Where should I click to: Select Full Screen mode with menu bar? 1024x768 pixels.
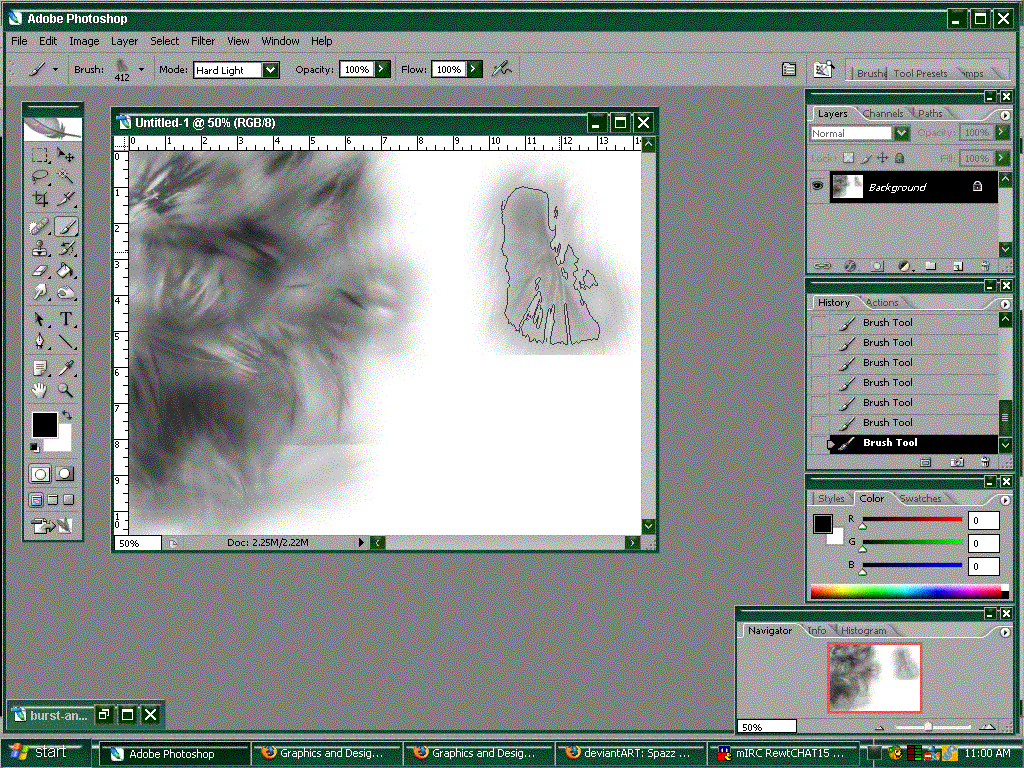click(53, 500)
